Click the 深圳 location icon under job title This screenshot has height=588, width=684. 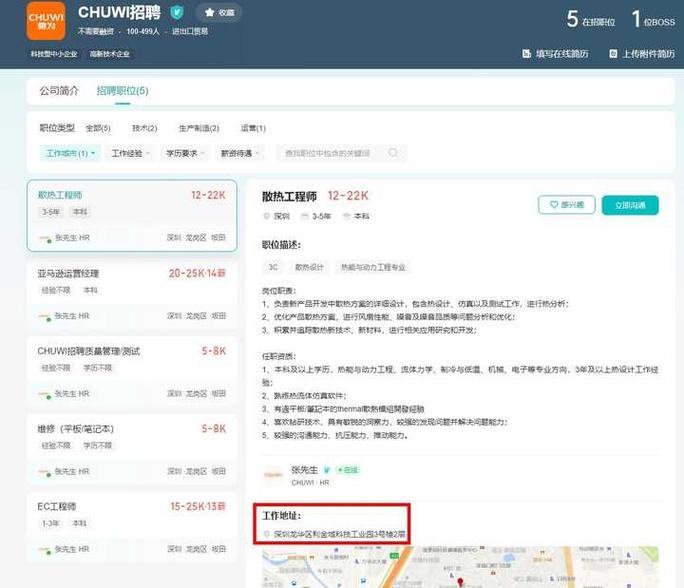click(267, 216)
